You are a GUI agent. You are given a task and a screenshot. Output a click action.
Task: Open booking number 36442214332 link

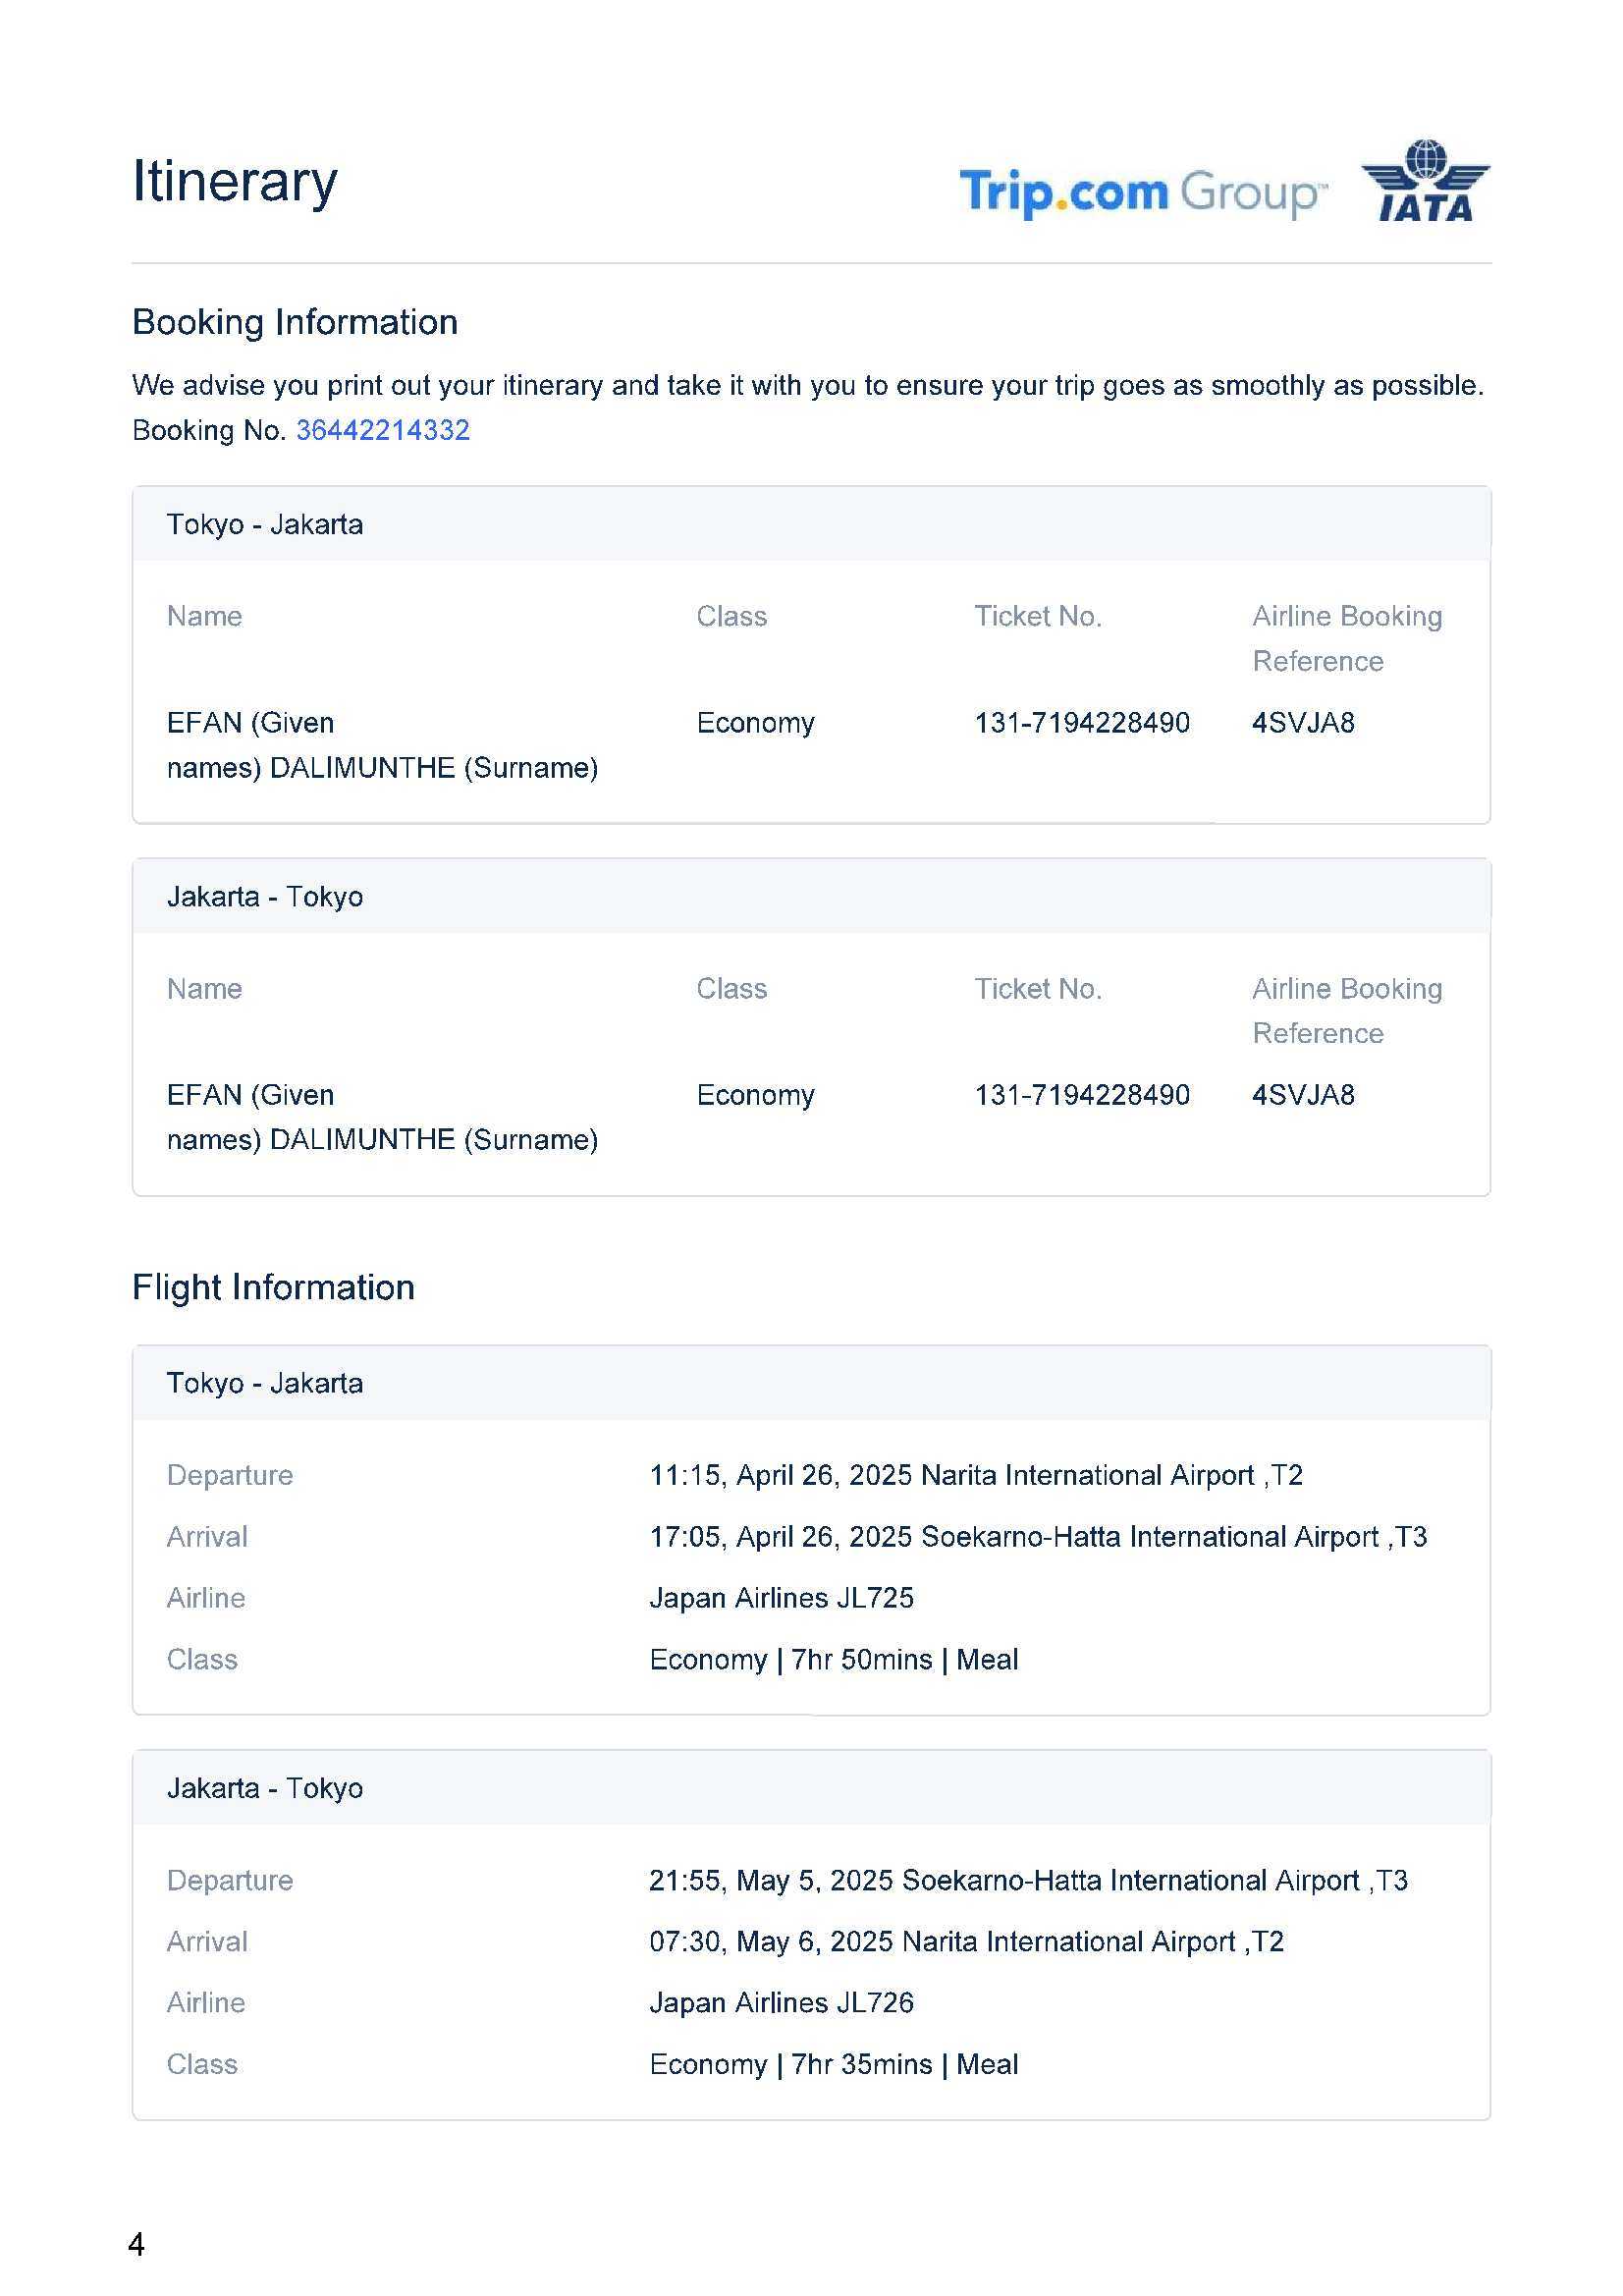click(382, 430)
